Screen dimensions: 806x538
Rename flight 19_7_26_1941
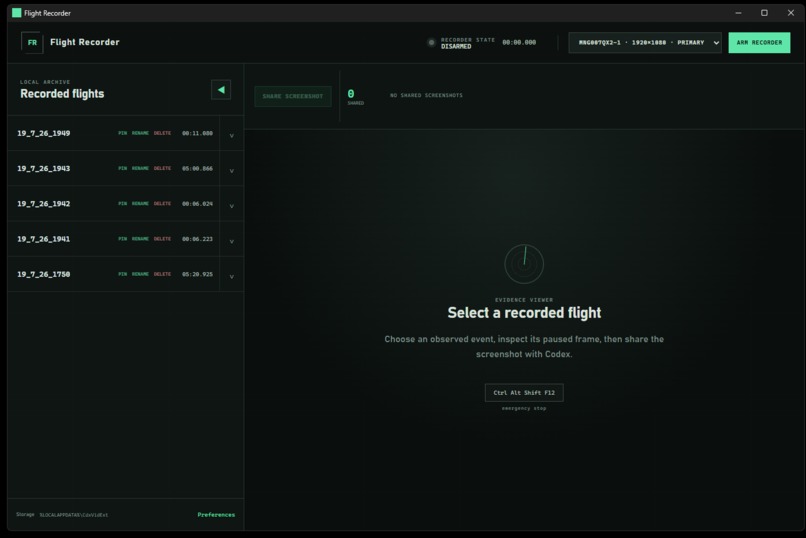140,239
